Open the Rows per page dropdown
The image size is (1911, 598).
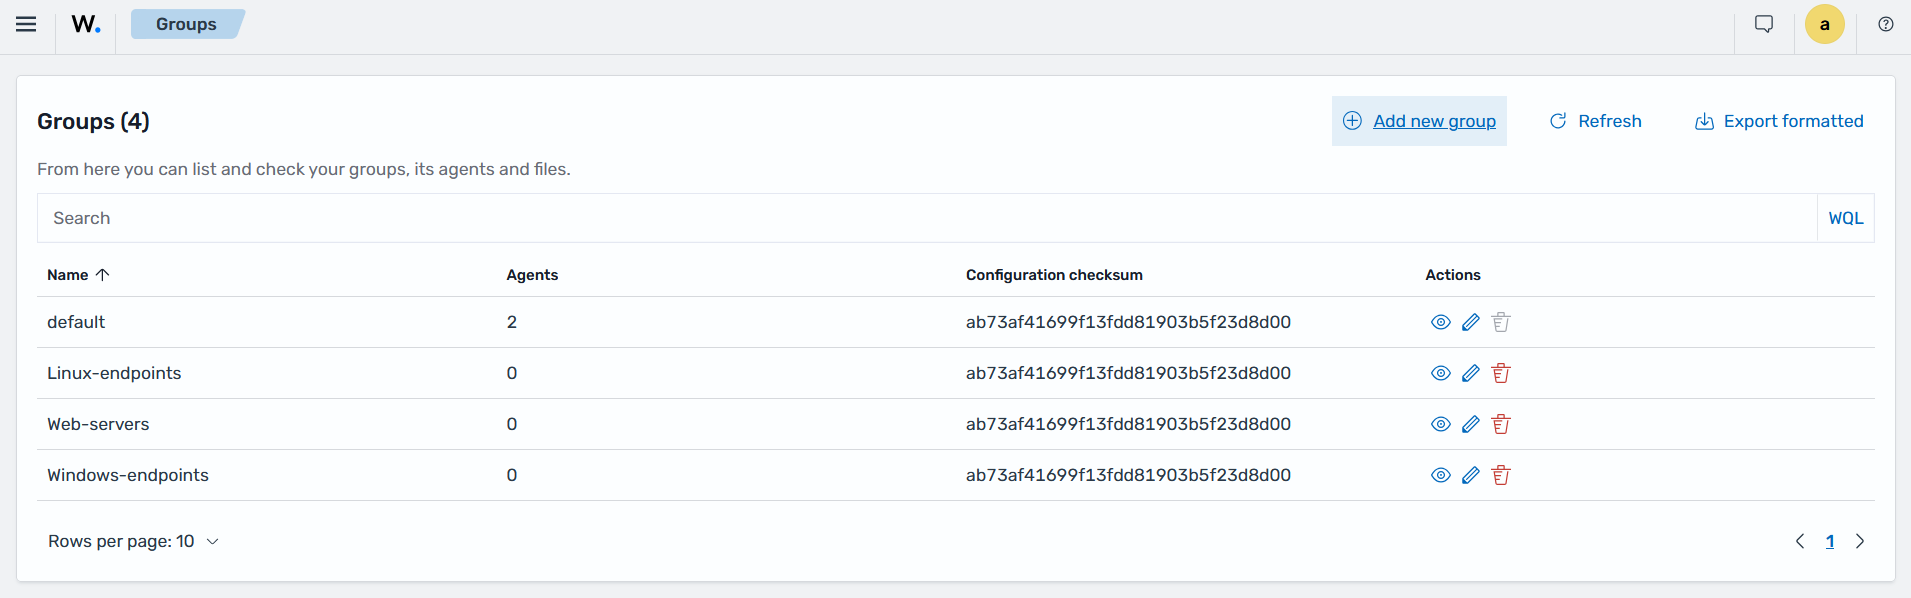click(x=133, y=541)
